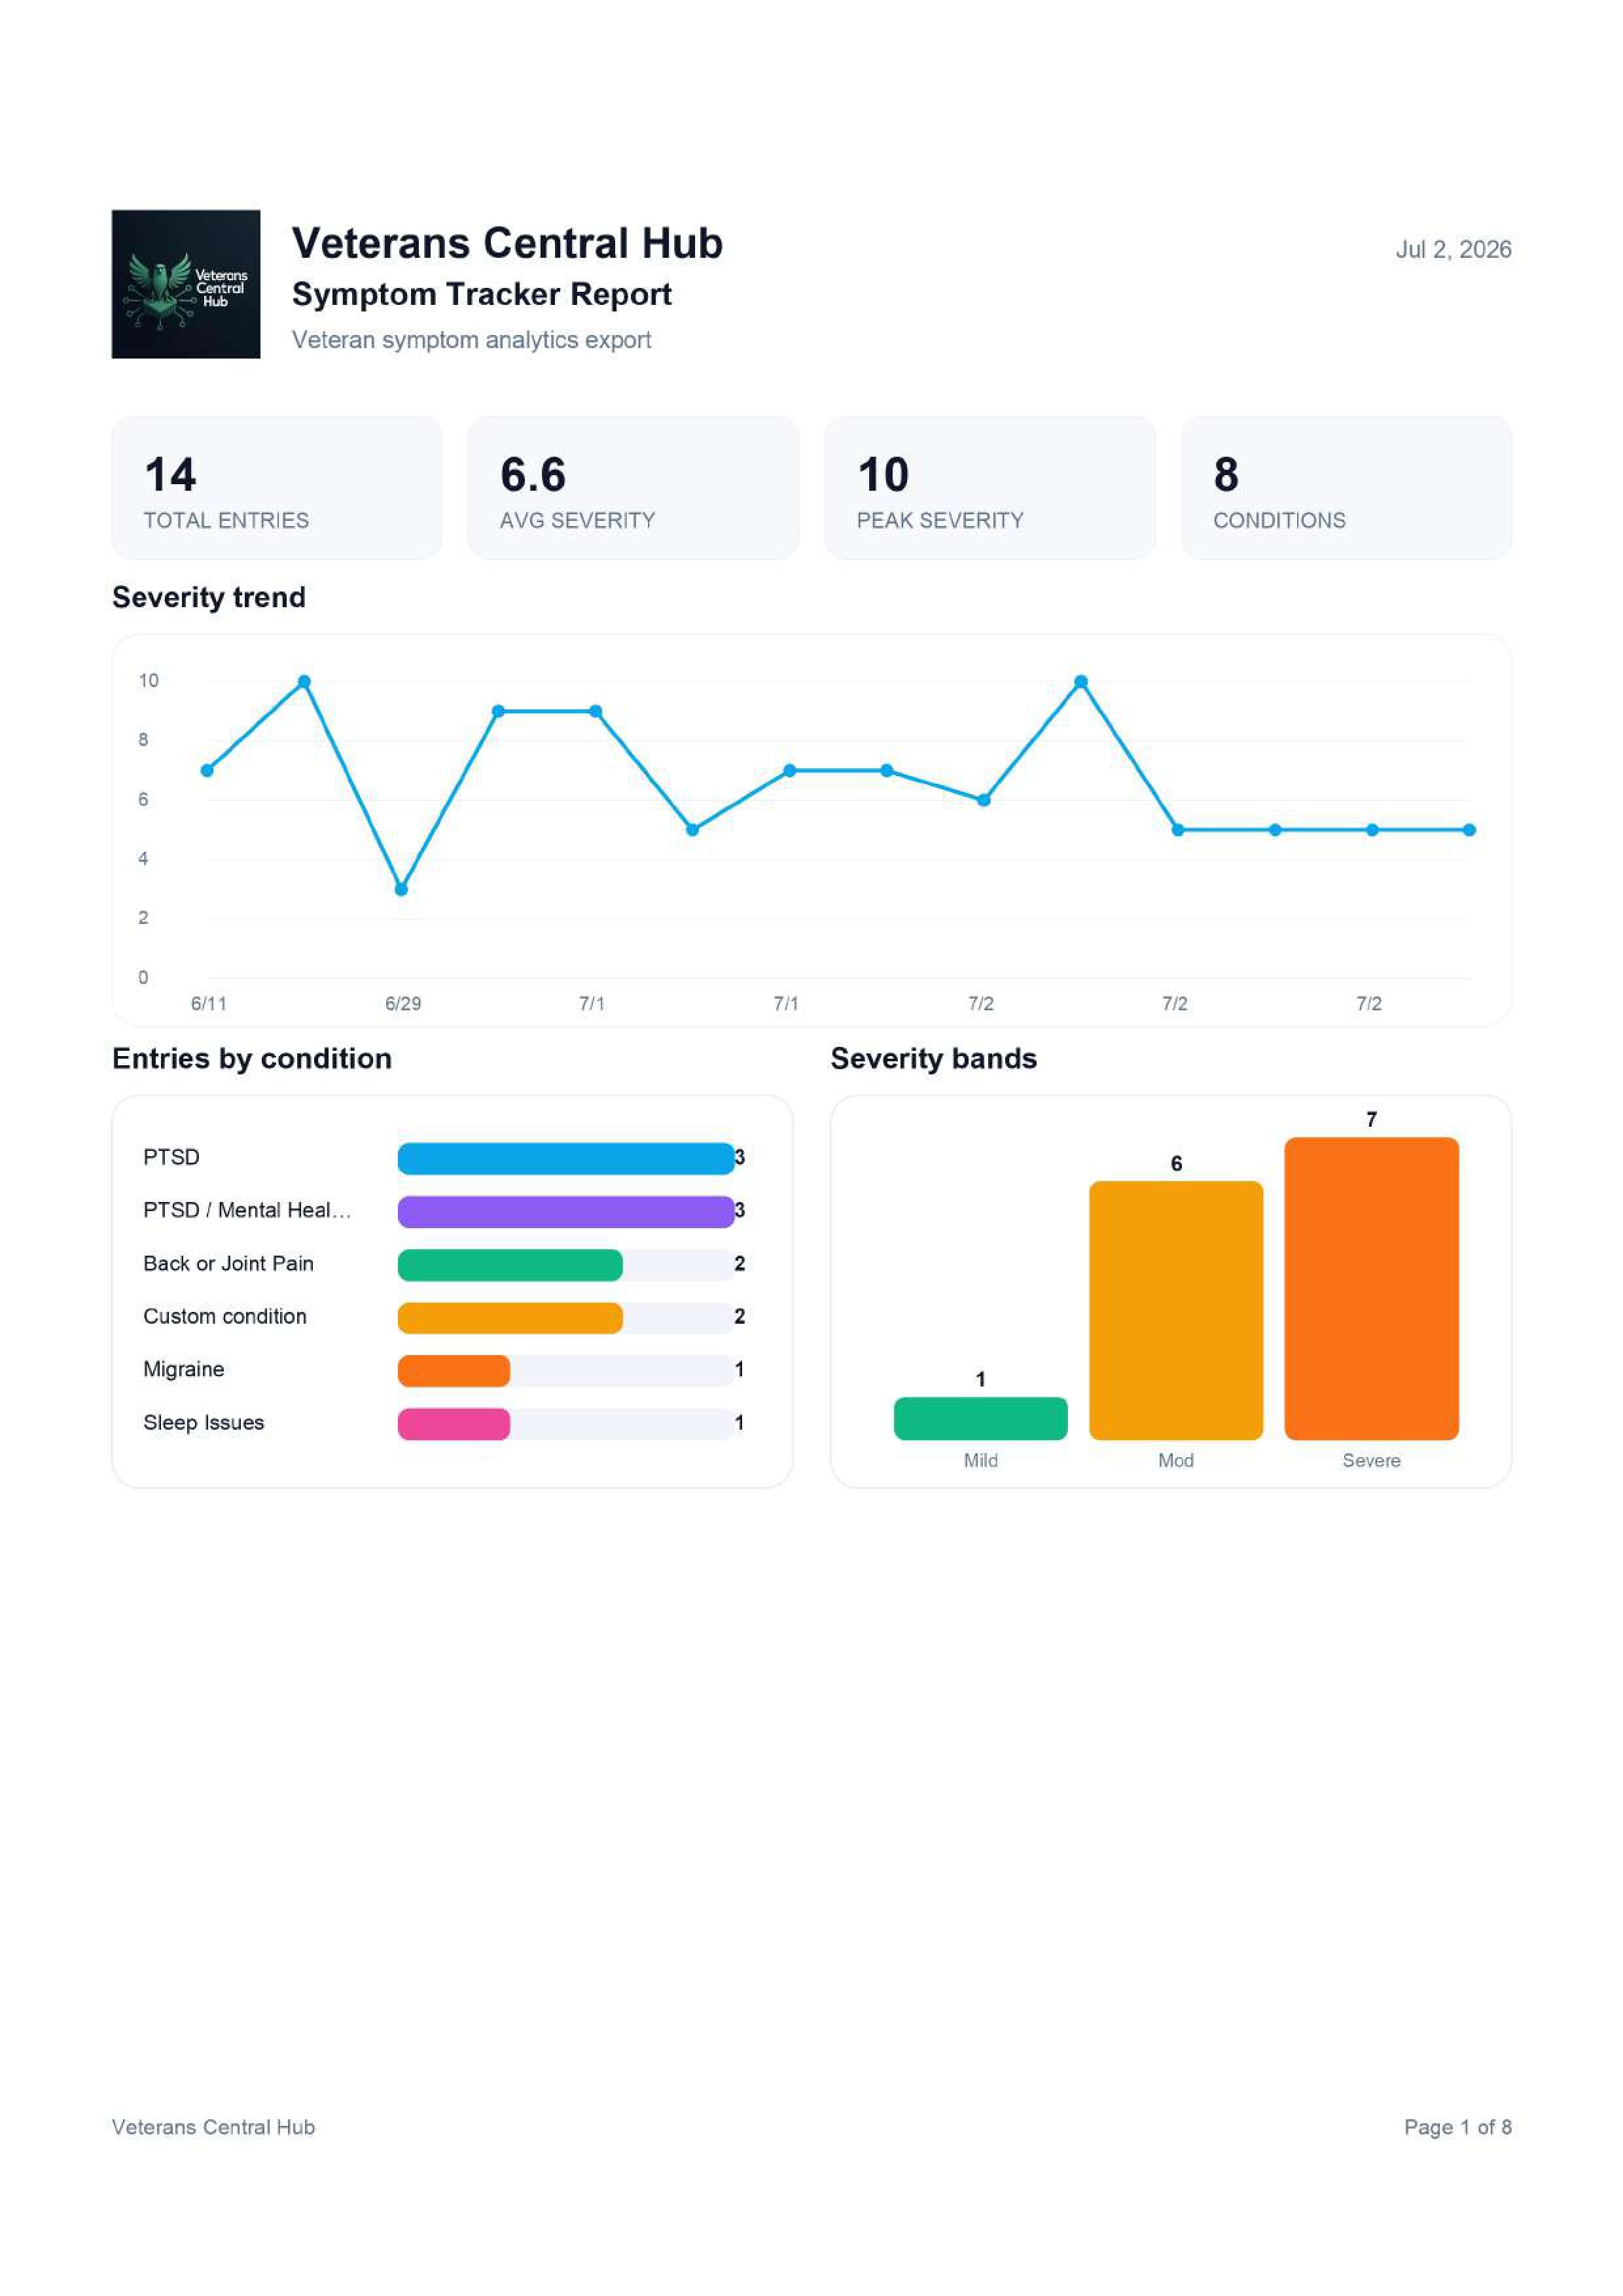Select the "Veterans Central Hub" title
This screenshot has height=2296, width=1623.
(x=507, y=243)
